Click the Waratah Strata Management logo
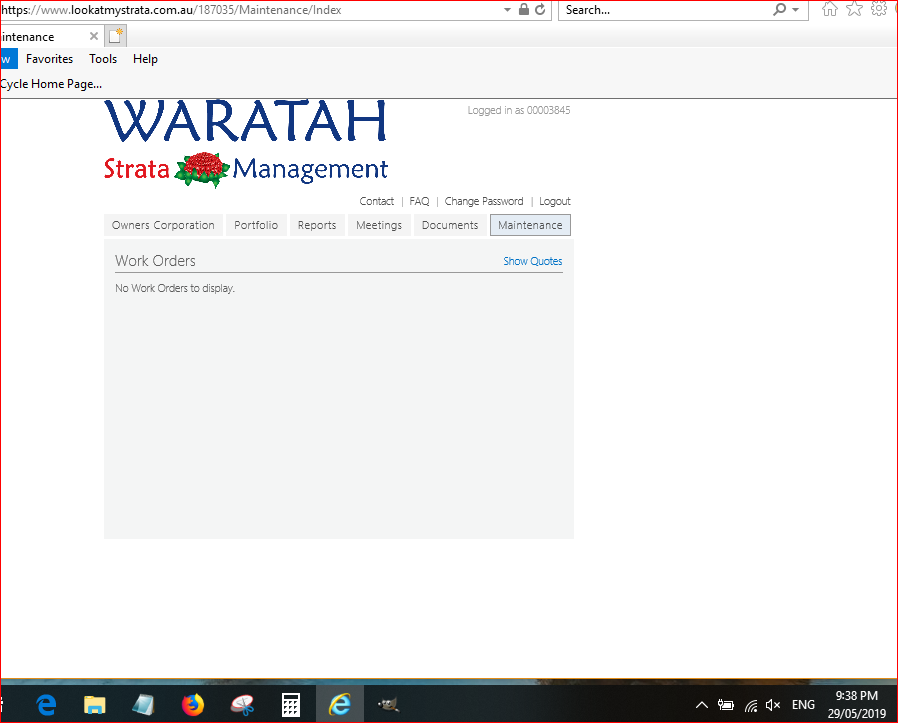Image resolution: width=898 pixels, height=723 pixels. (246, 144)
